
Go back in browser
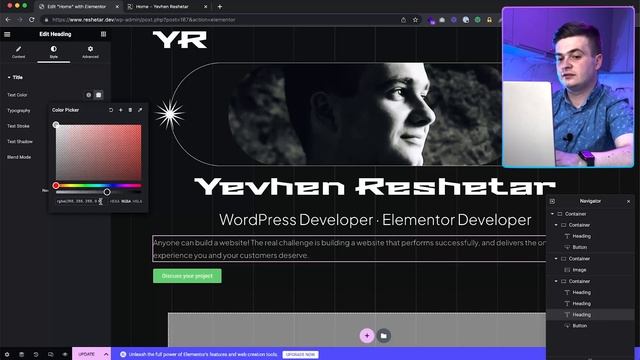tap(8, 20)
